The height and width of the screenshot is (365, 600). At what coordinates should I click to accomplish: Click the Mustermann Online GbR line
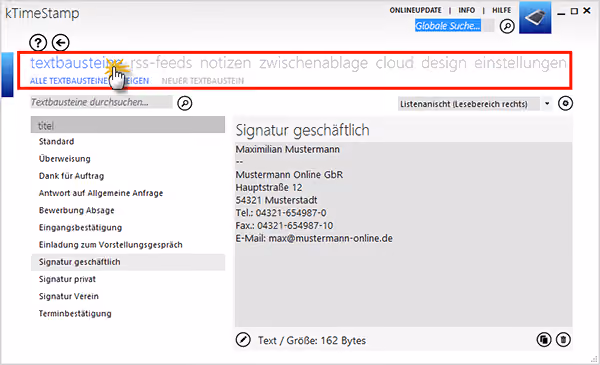pyautogui.click(x=289, y=175)
